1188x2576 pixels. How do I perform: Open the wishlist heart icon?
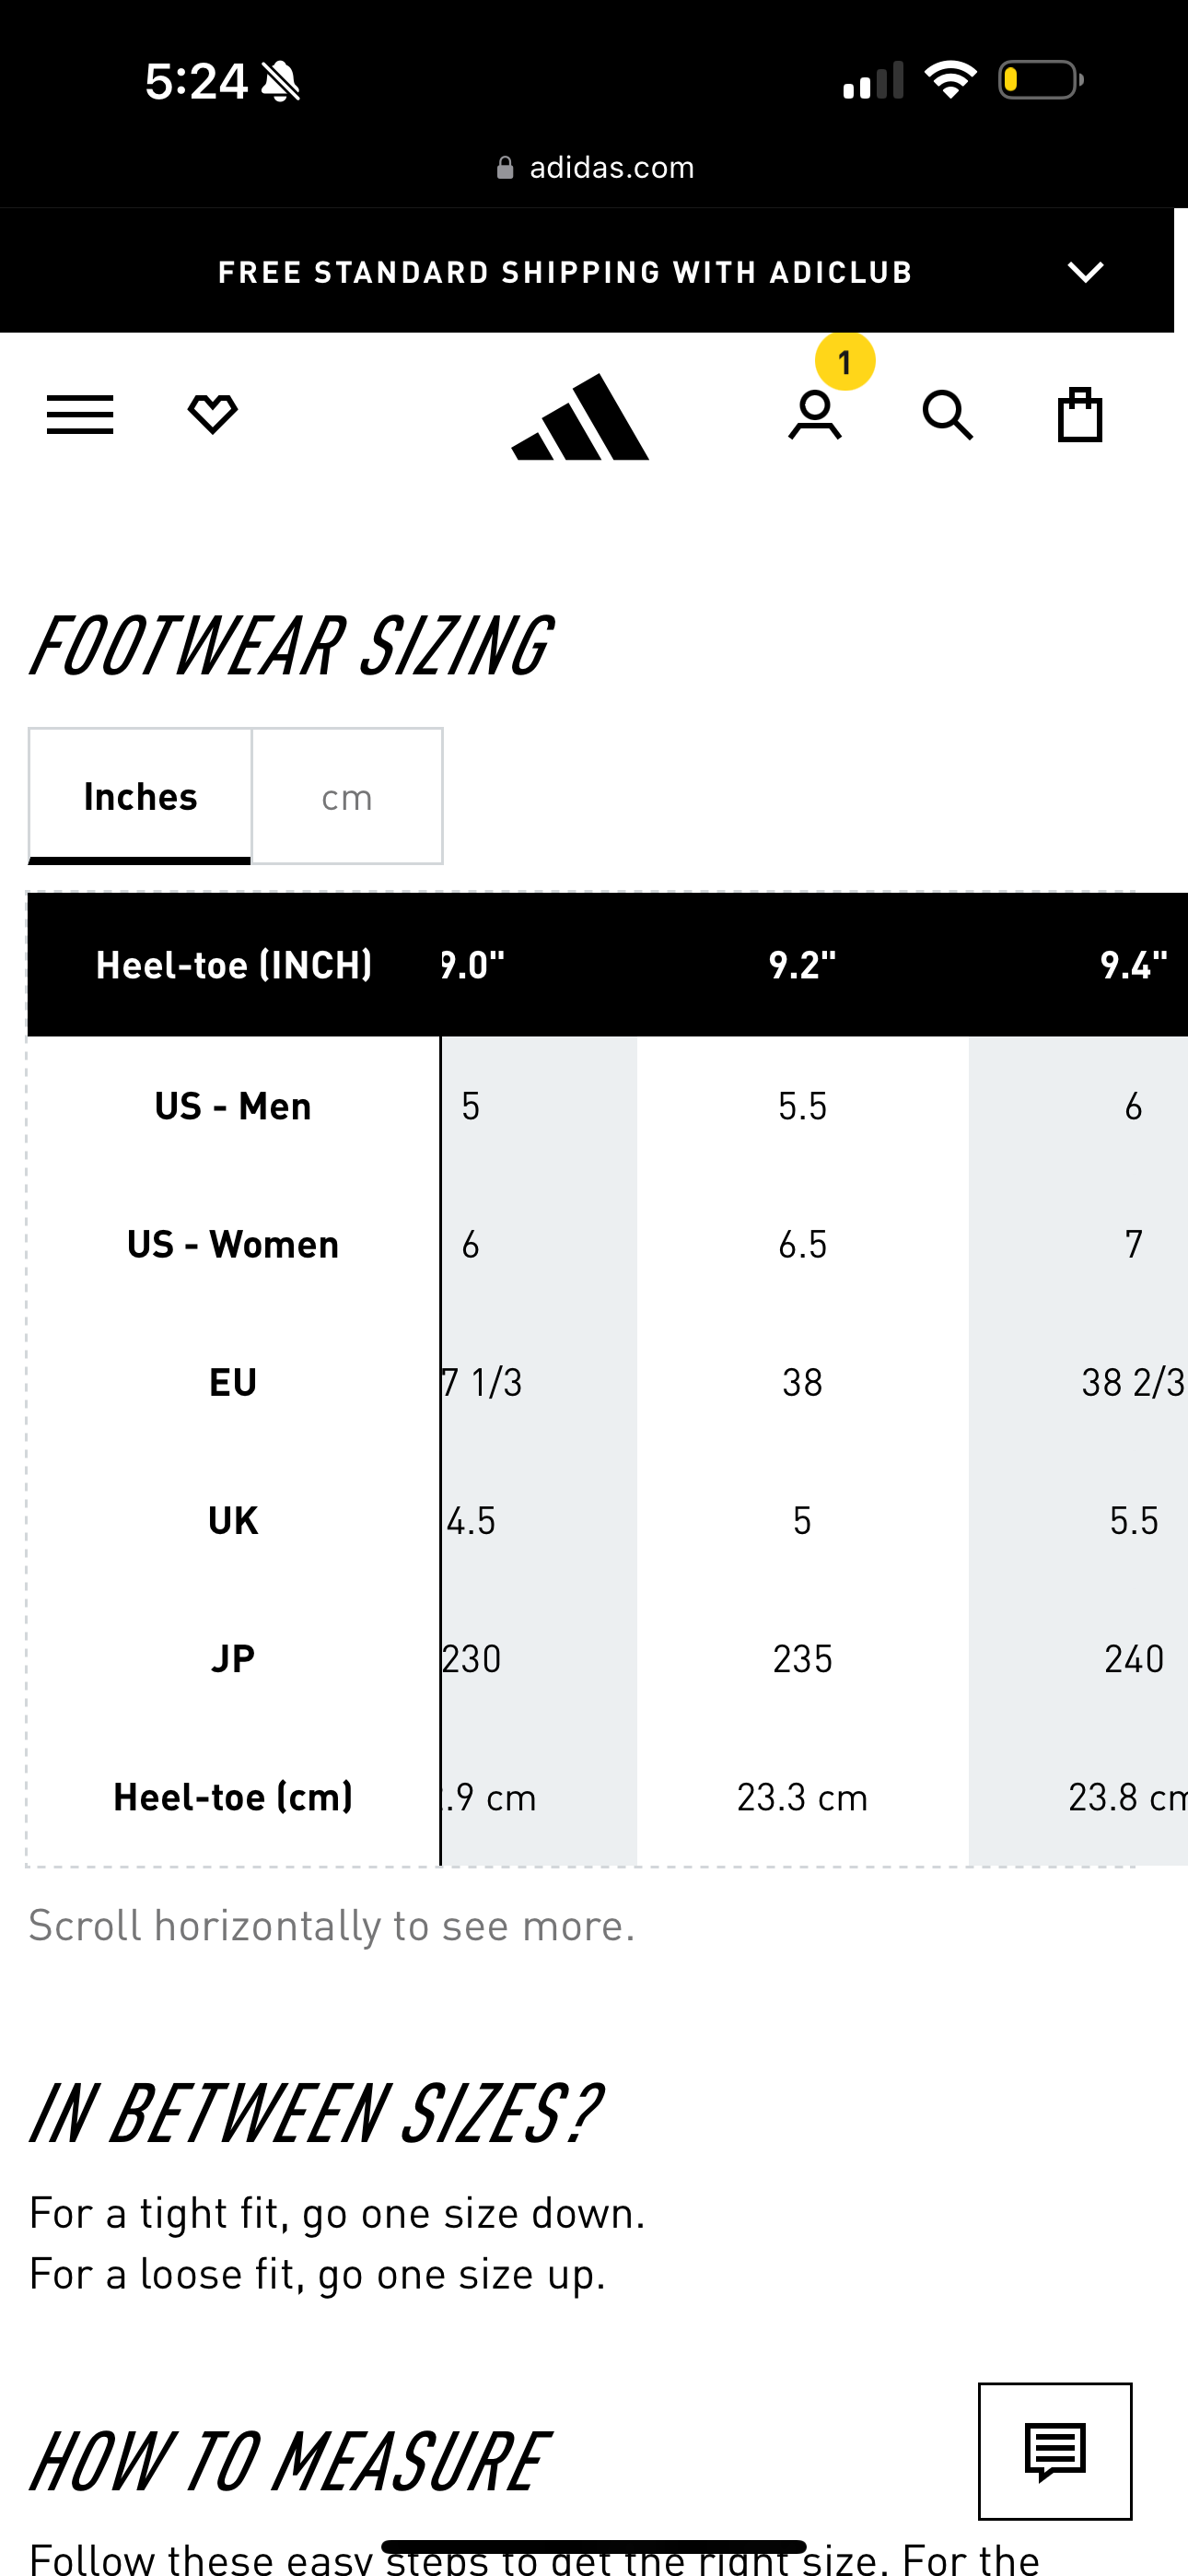pyautogui.click(x=212, y=414)
